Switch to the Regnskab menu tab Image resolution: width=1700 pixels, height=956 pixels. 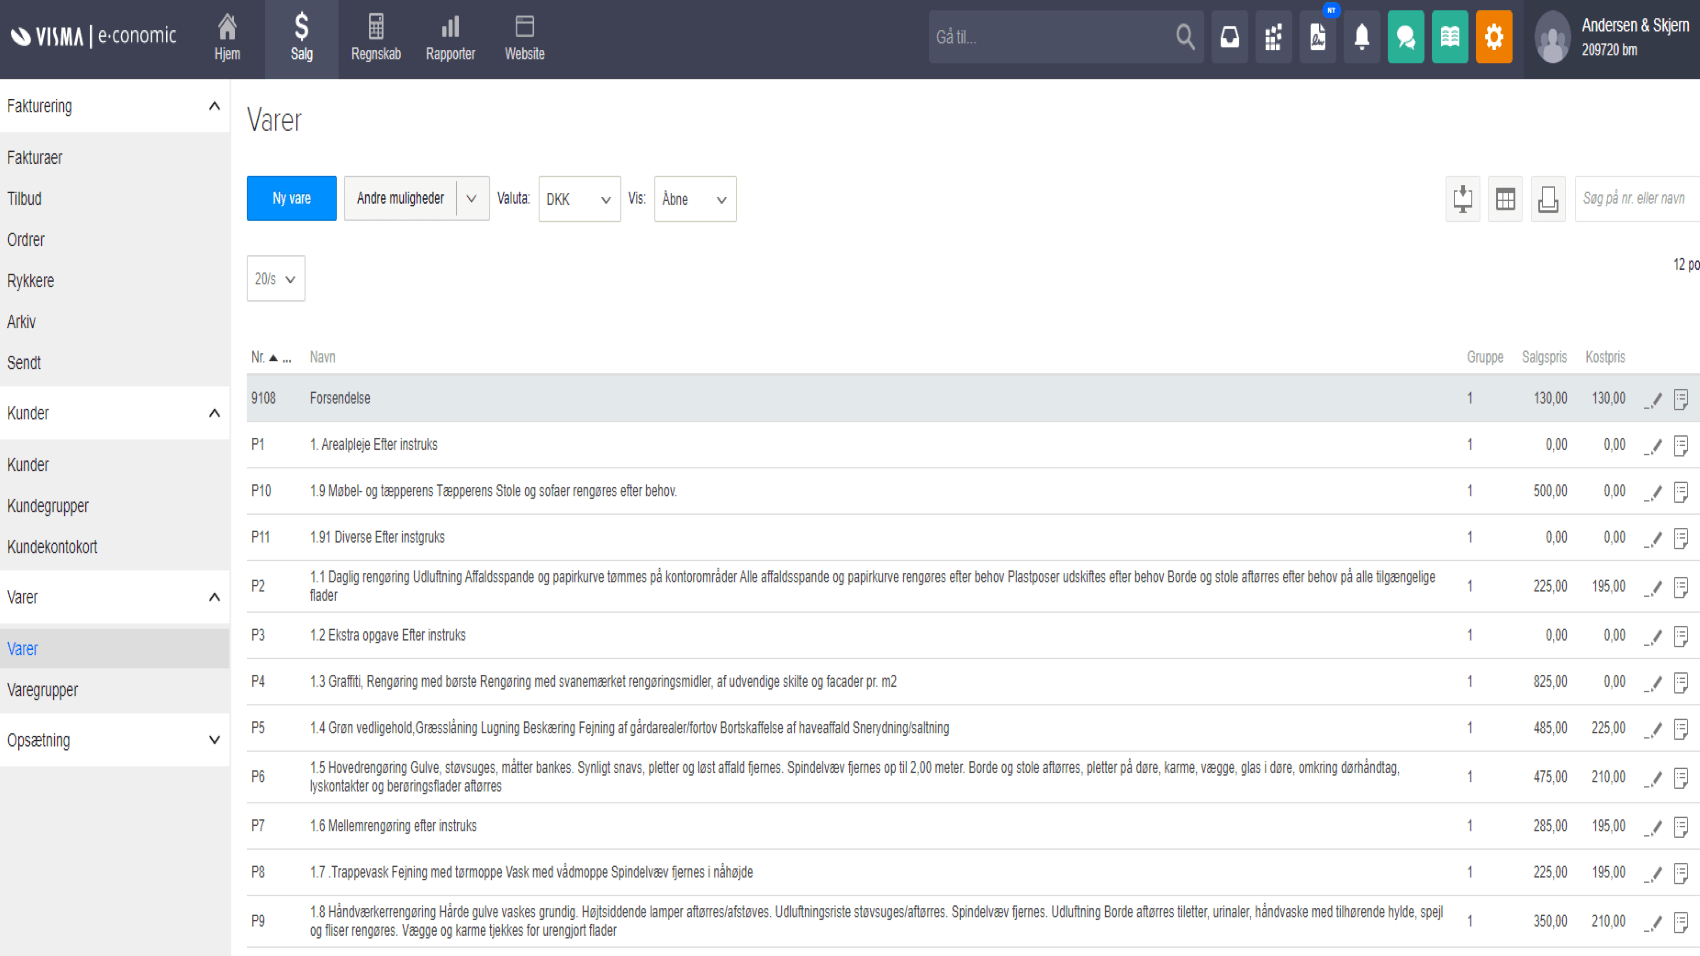376,36
